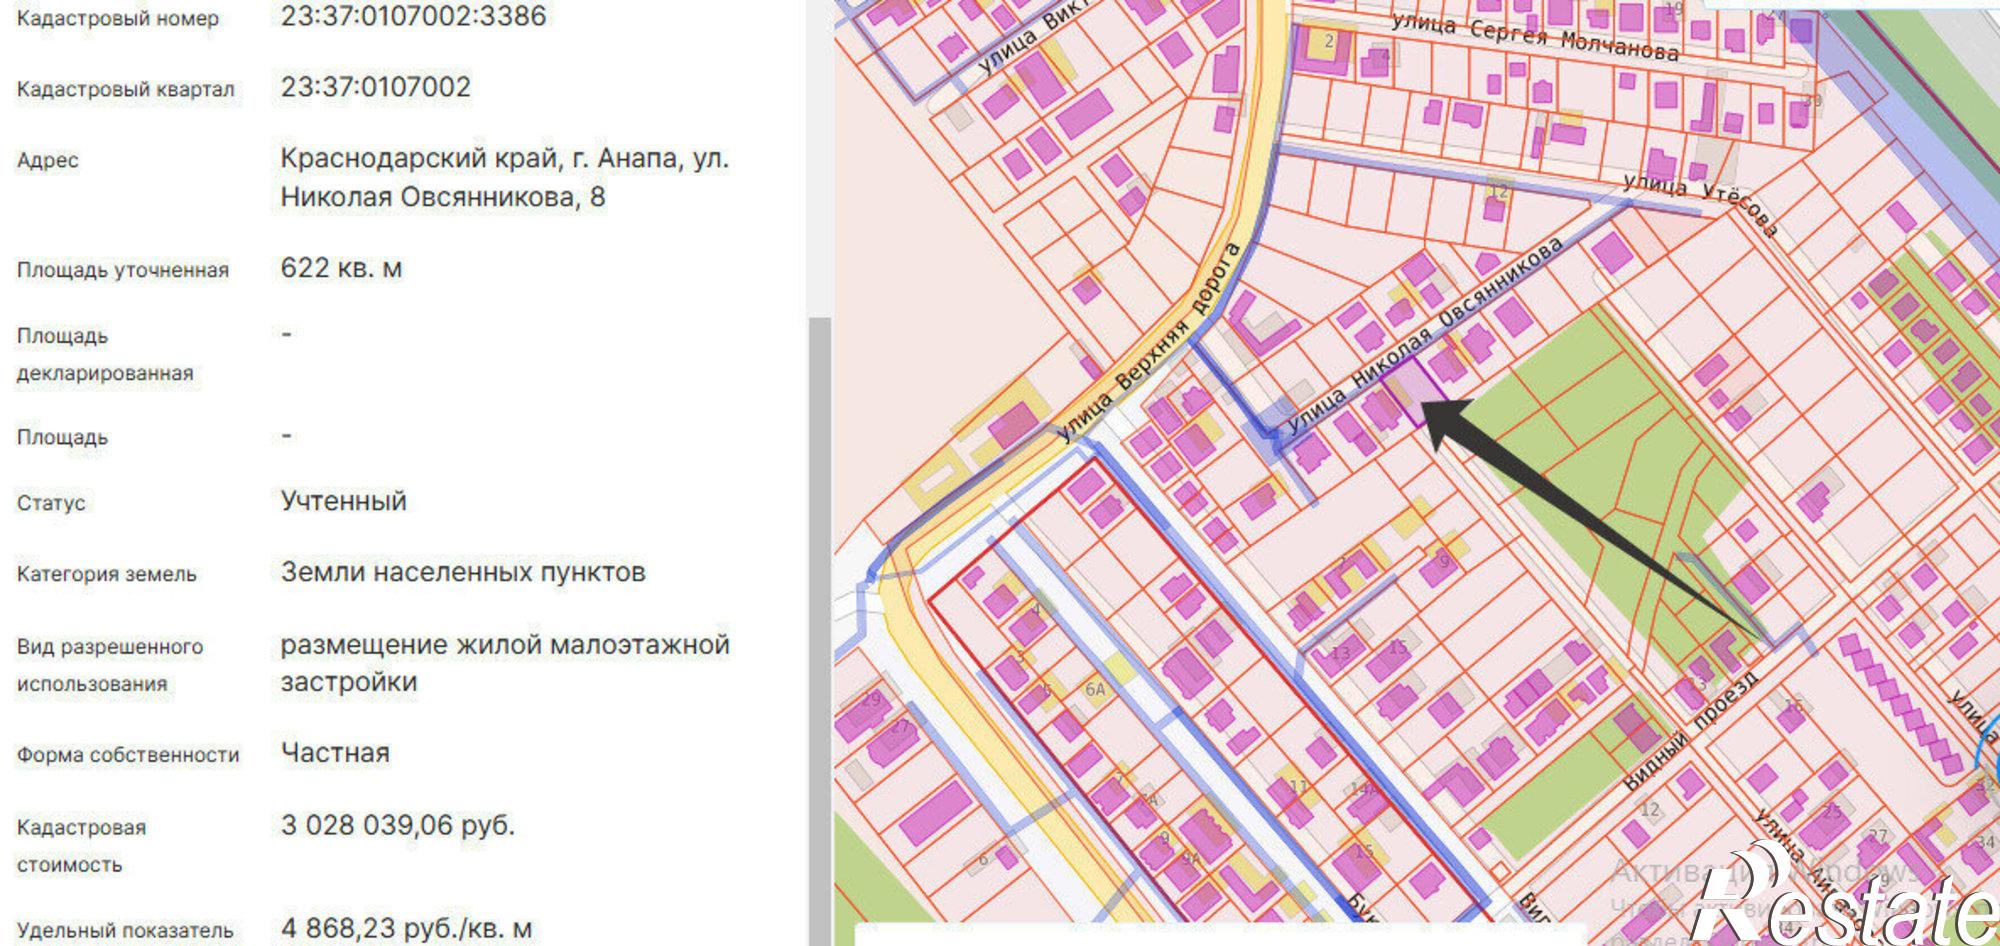Click the status value Учтенный
Viewport: 2000px width, 946px height.
(x=343, y=501)
